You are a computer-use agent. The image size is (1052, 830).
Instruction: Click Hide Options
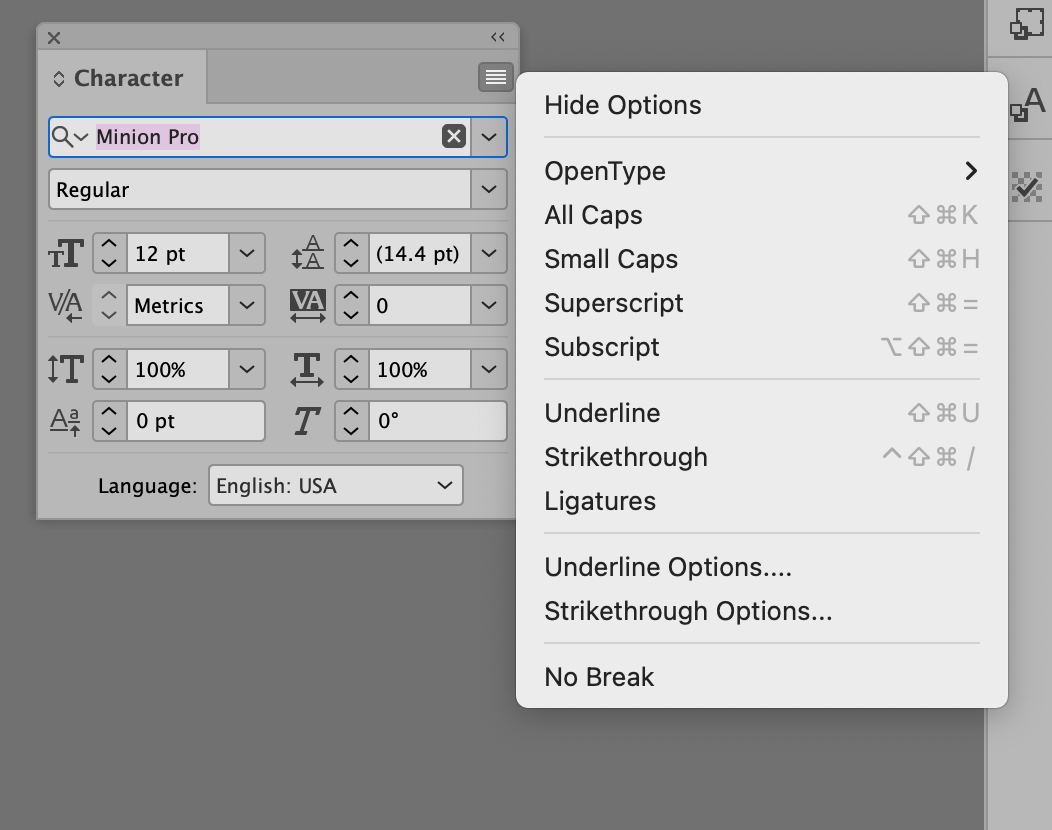point(622,105)
